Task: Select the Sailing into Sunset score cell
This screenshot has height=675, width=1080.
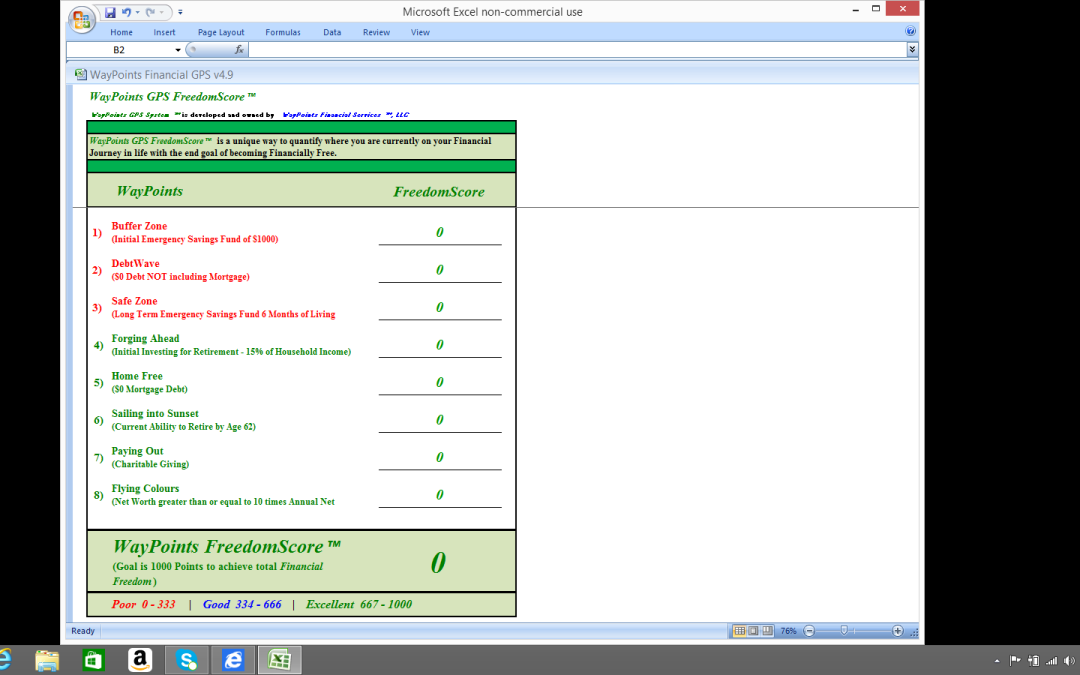Action: 439,420
